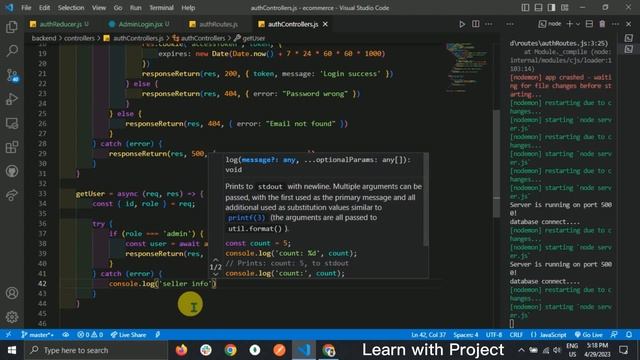640x360 pixels.
Task: Create a new terminal with plus icon
Action: [x=569, y=24]
